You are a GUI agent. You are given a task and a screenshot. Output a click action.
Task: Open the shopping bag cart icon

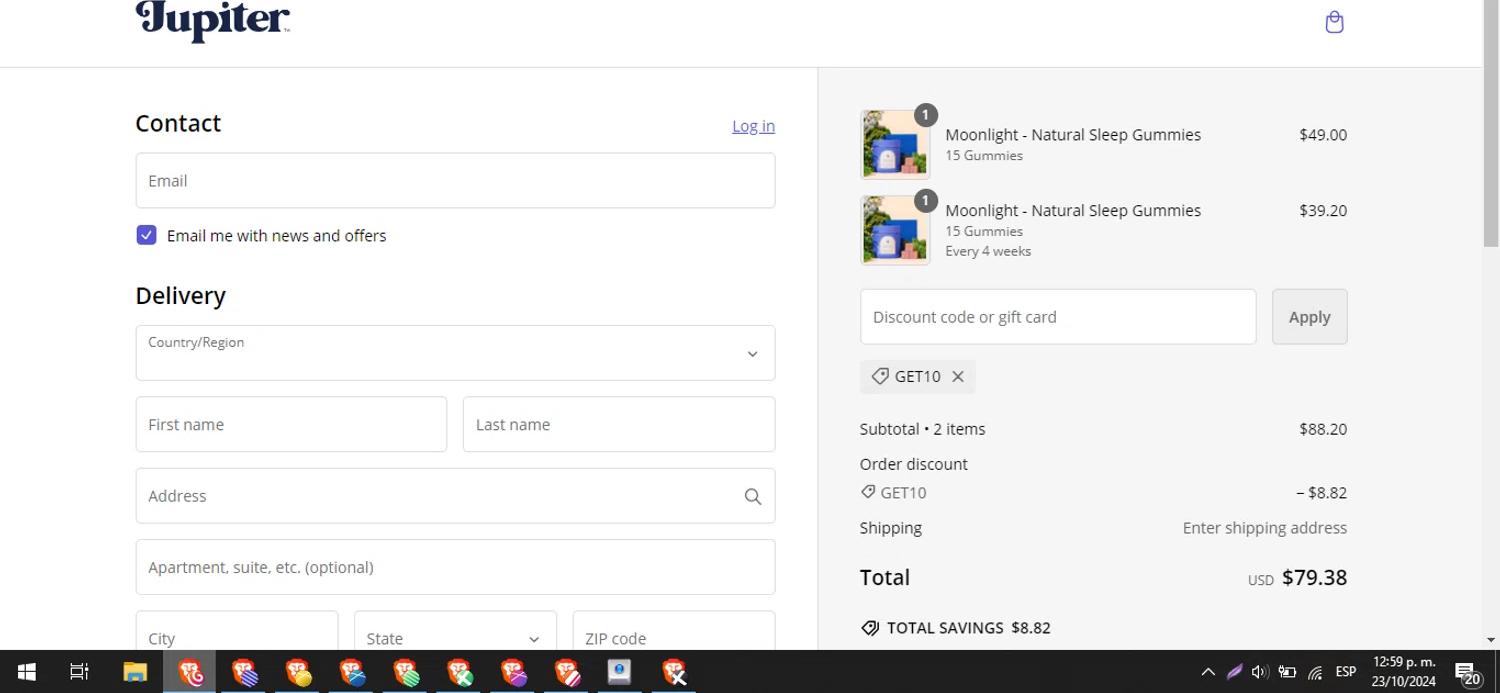pos(1334,22)
